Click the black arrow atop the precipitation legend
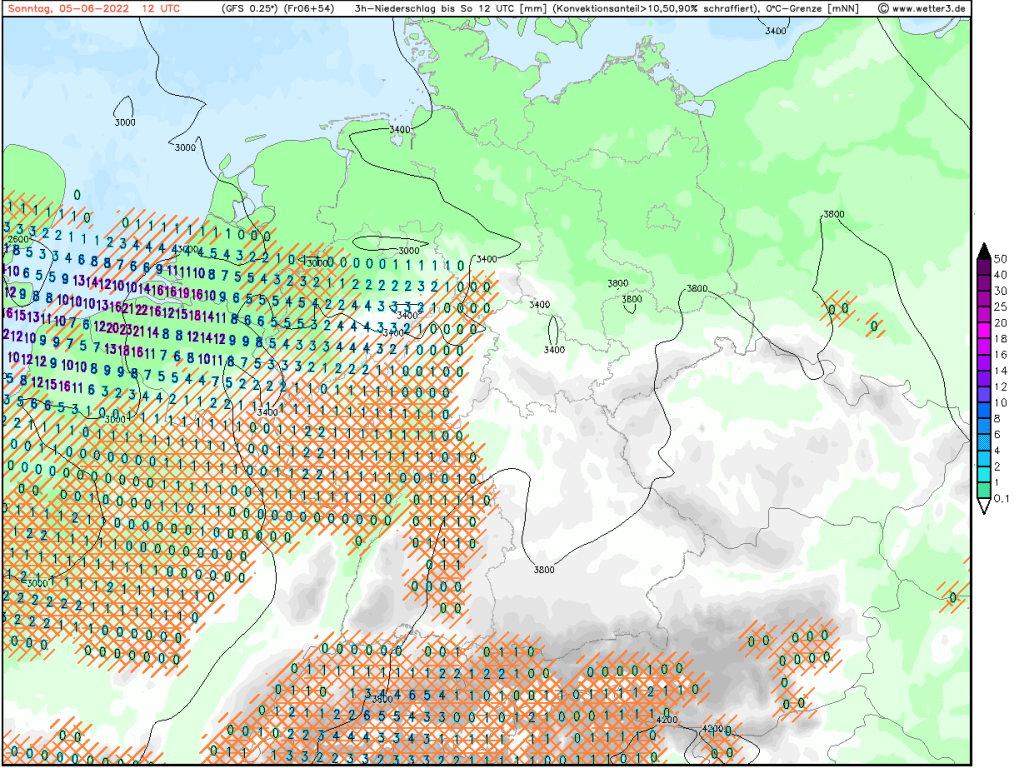The width and height of the screenshot is (1024, 768). 984,250
